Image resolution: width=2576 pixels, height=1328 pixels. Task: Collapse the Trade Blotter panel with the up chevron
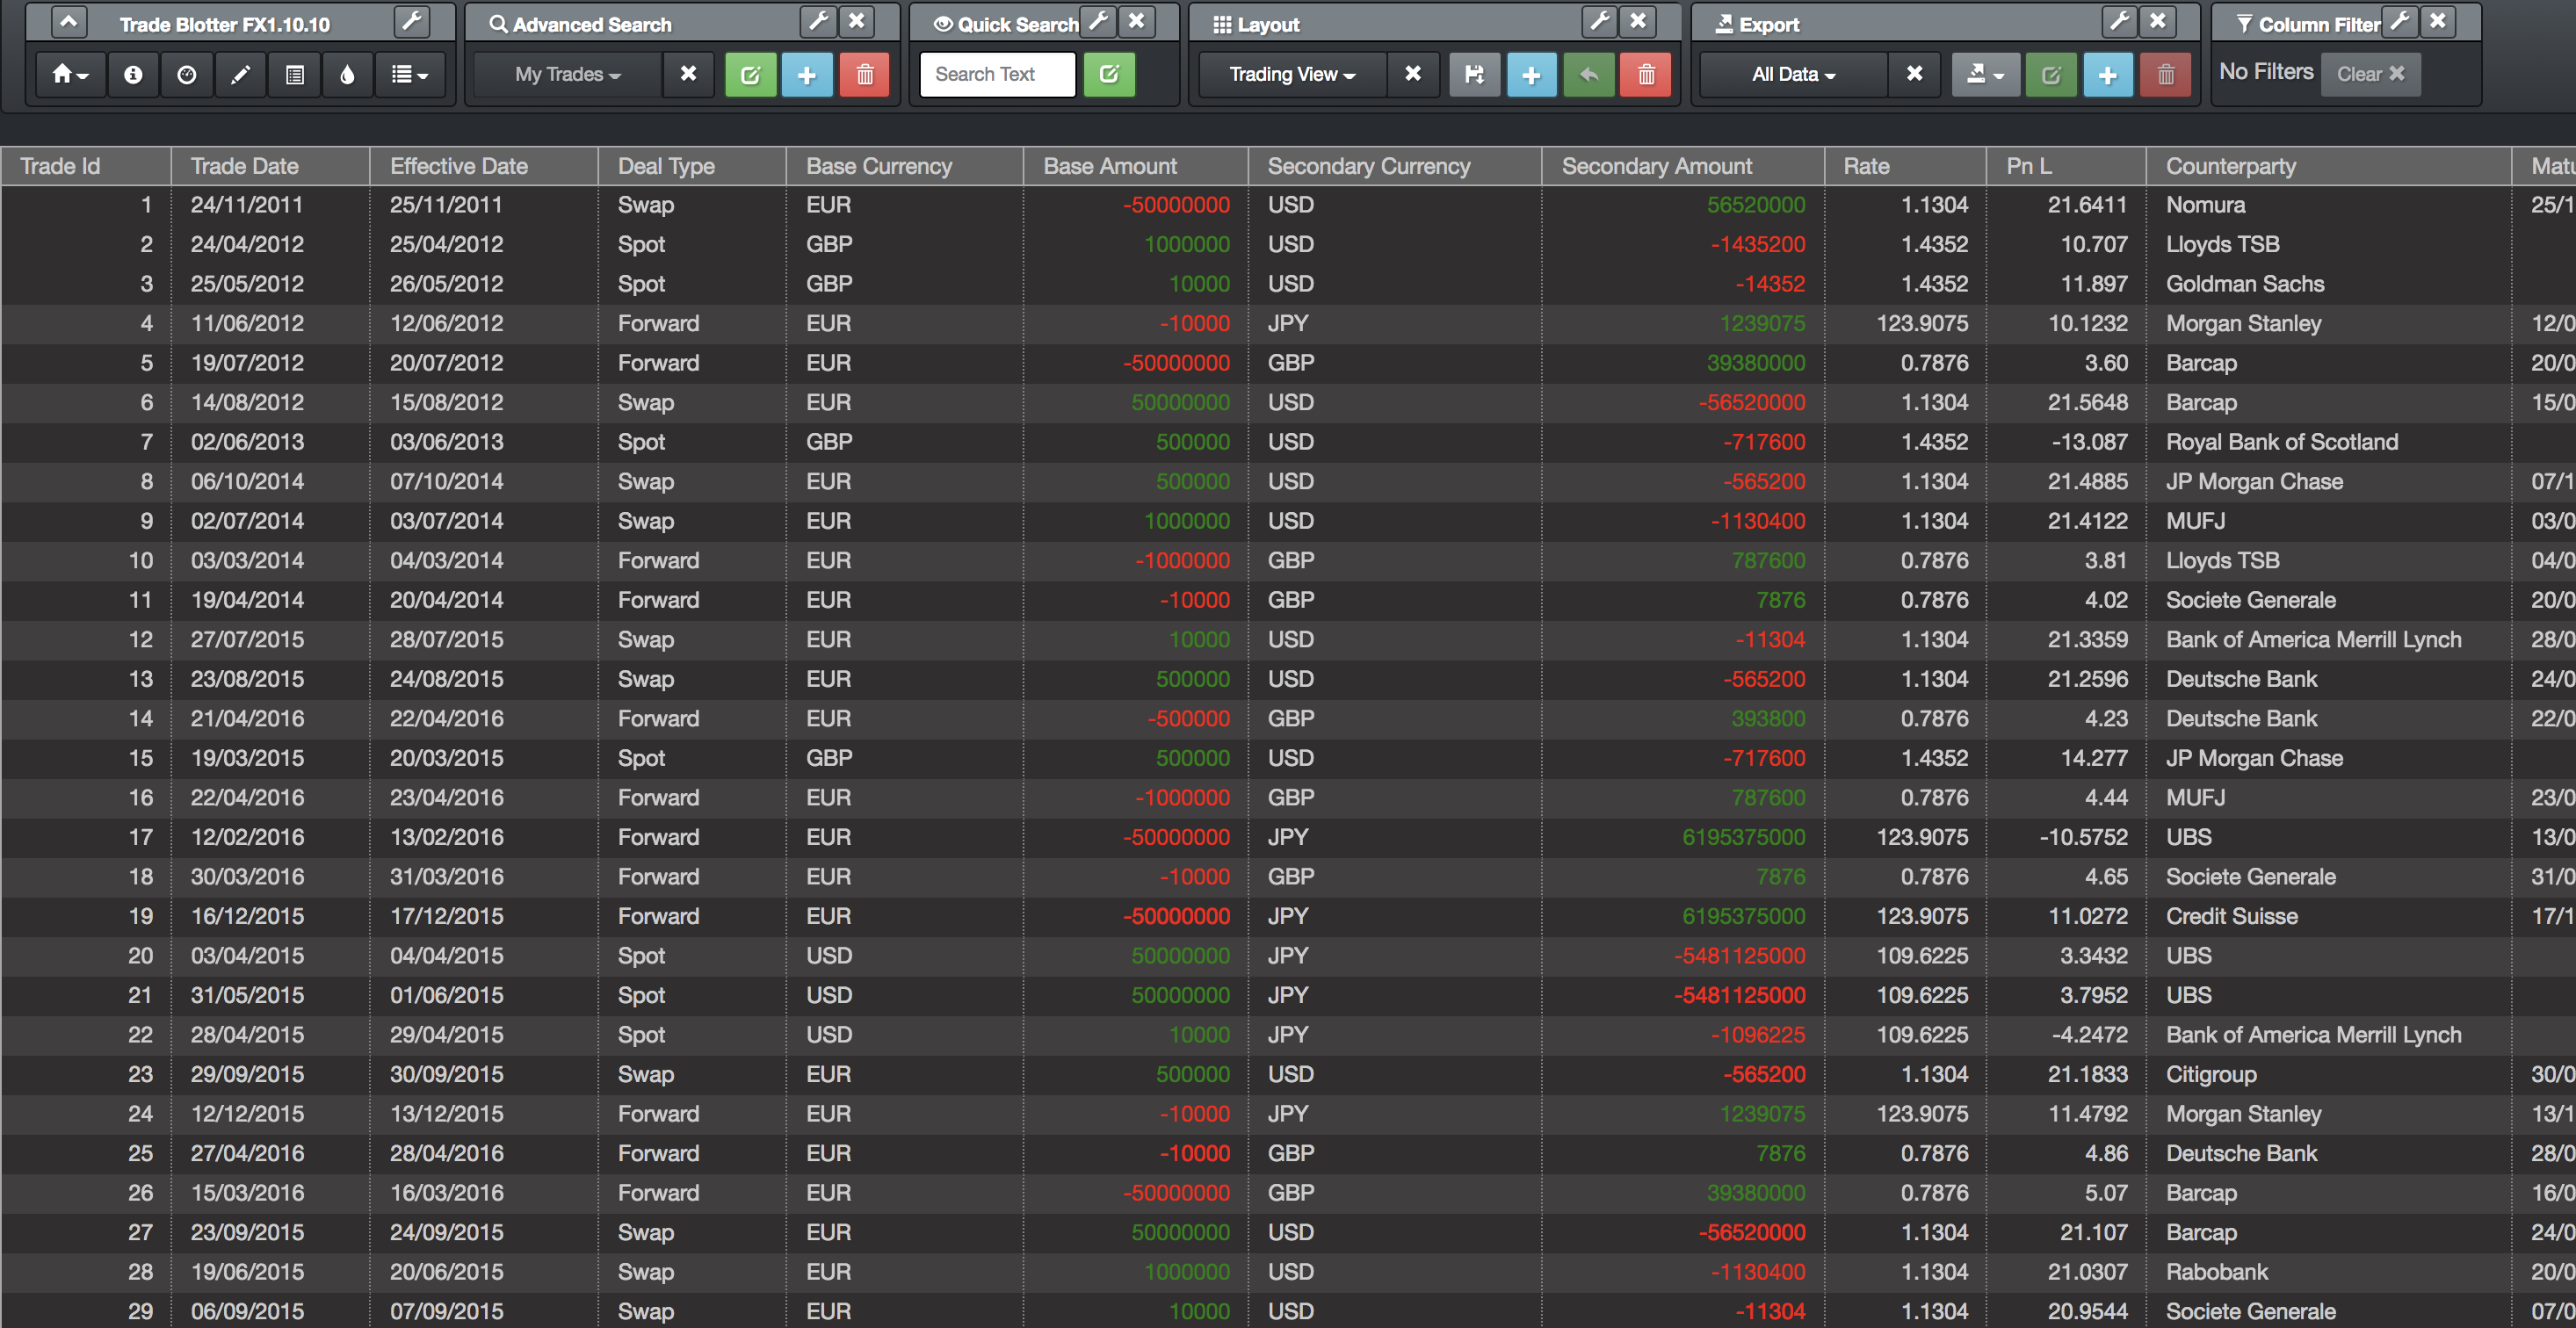tap(68, 22)
